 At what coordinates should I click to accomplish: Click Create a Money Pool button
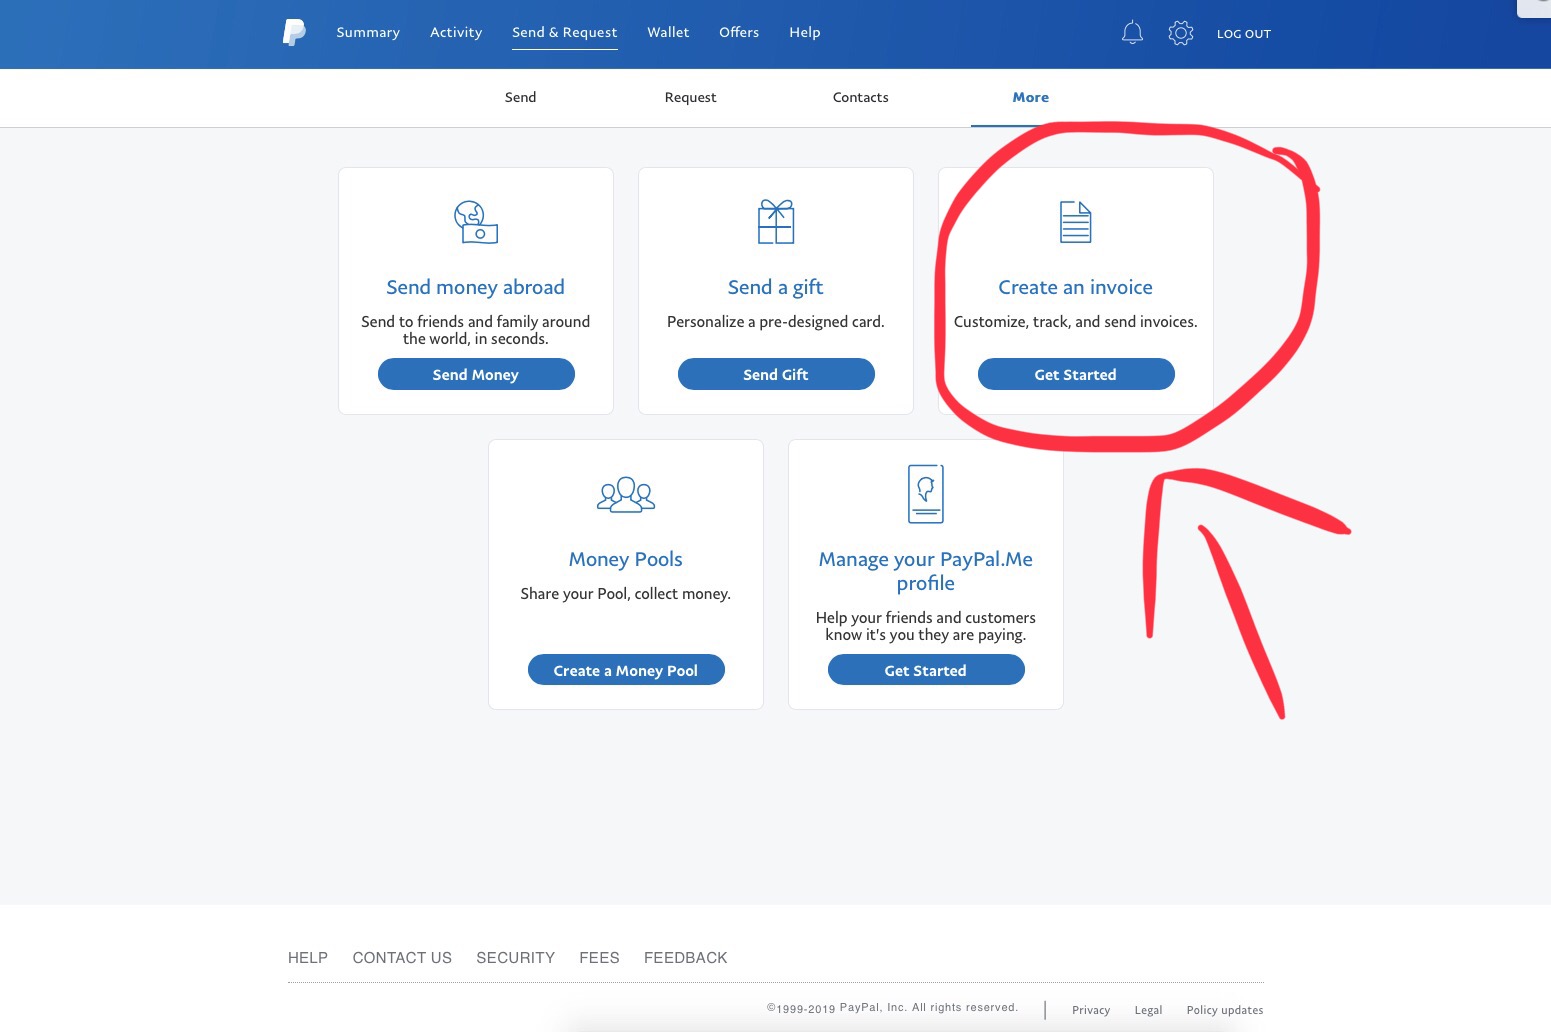point(626,670)
